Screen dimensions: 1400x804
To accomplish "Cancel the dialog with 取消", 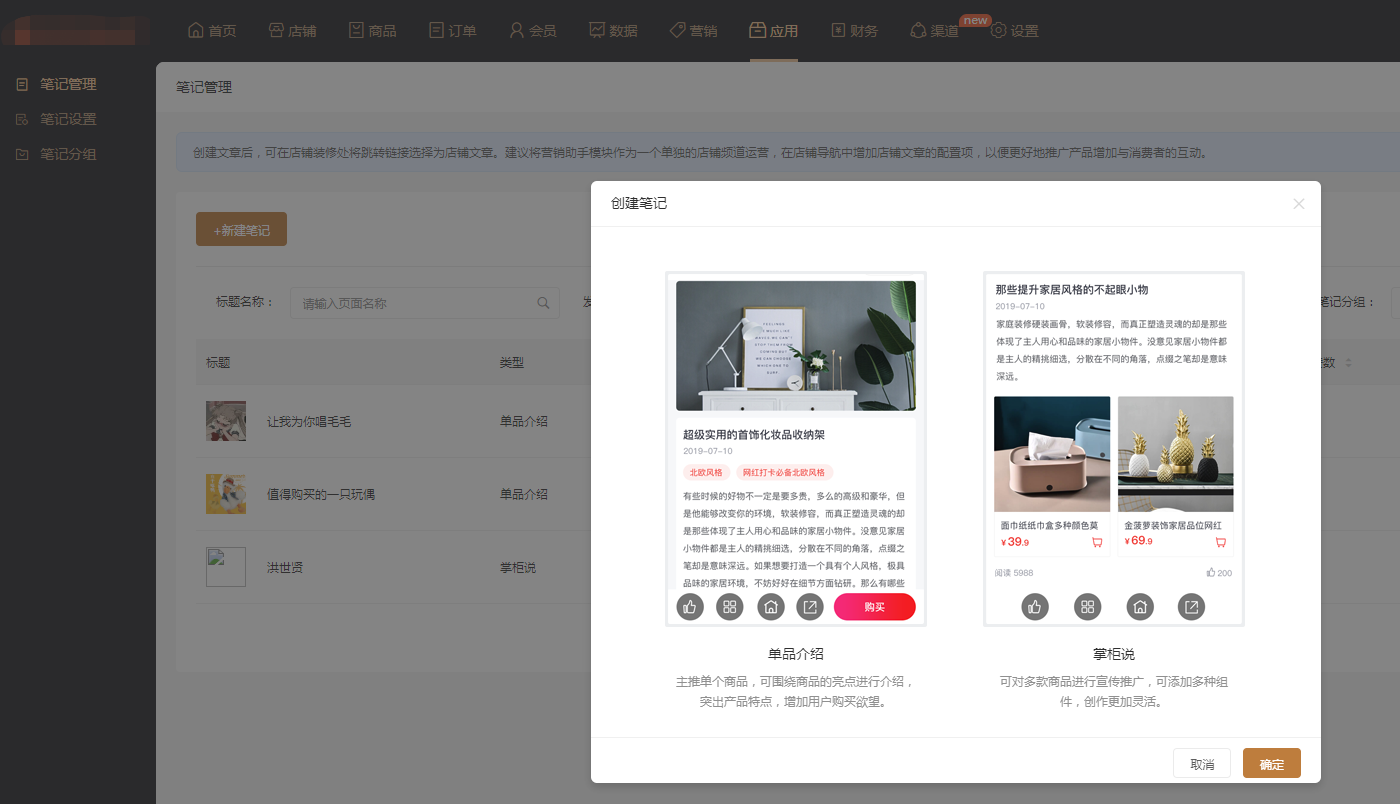I will pyautogui.click(x=1202, y=764).
